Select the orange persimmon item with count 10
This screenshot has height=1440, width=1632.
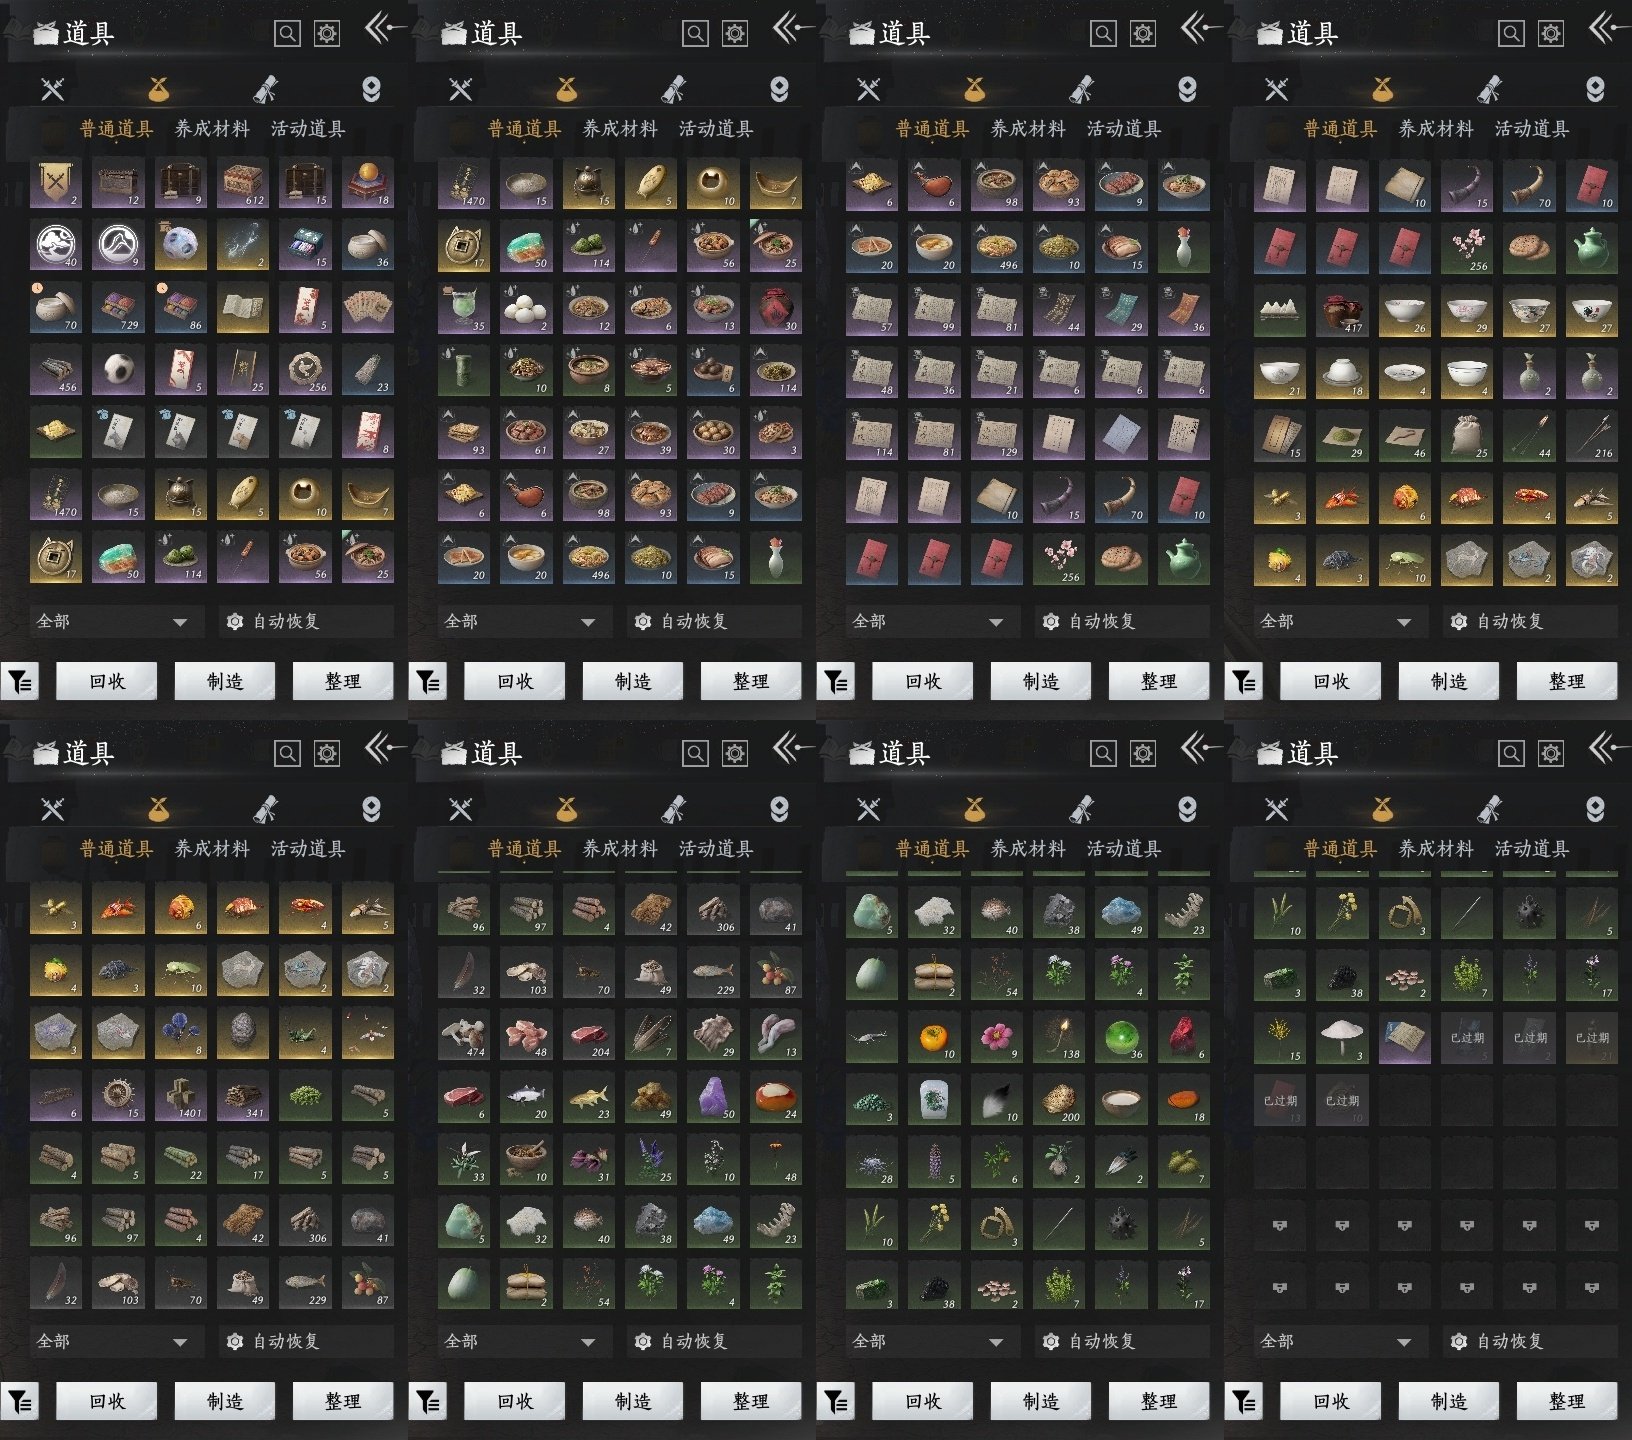coord(934,1038)
